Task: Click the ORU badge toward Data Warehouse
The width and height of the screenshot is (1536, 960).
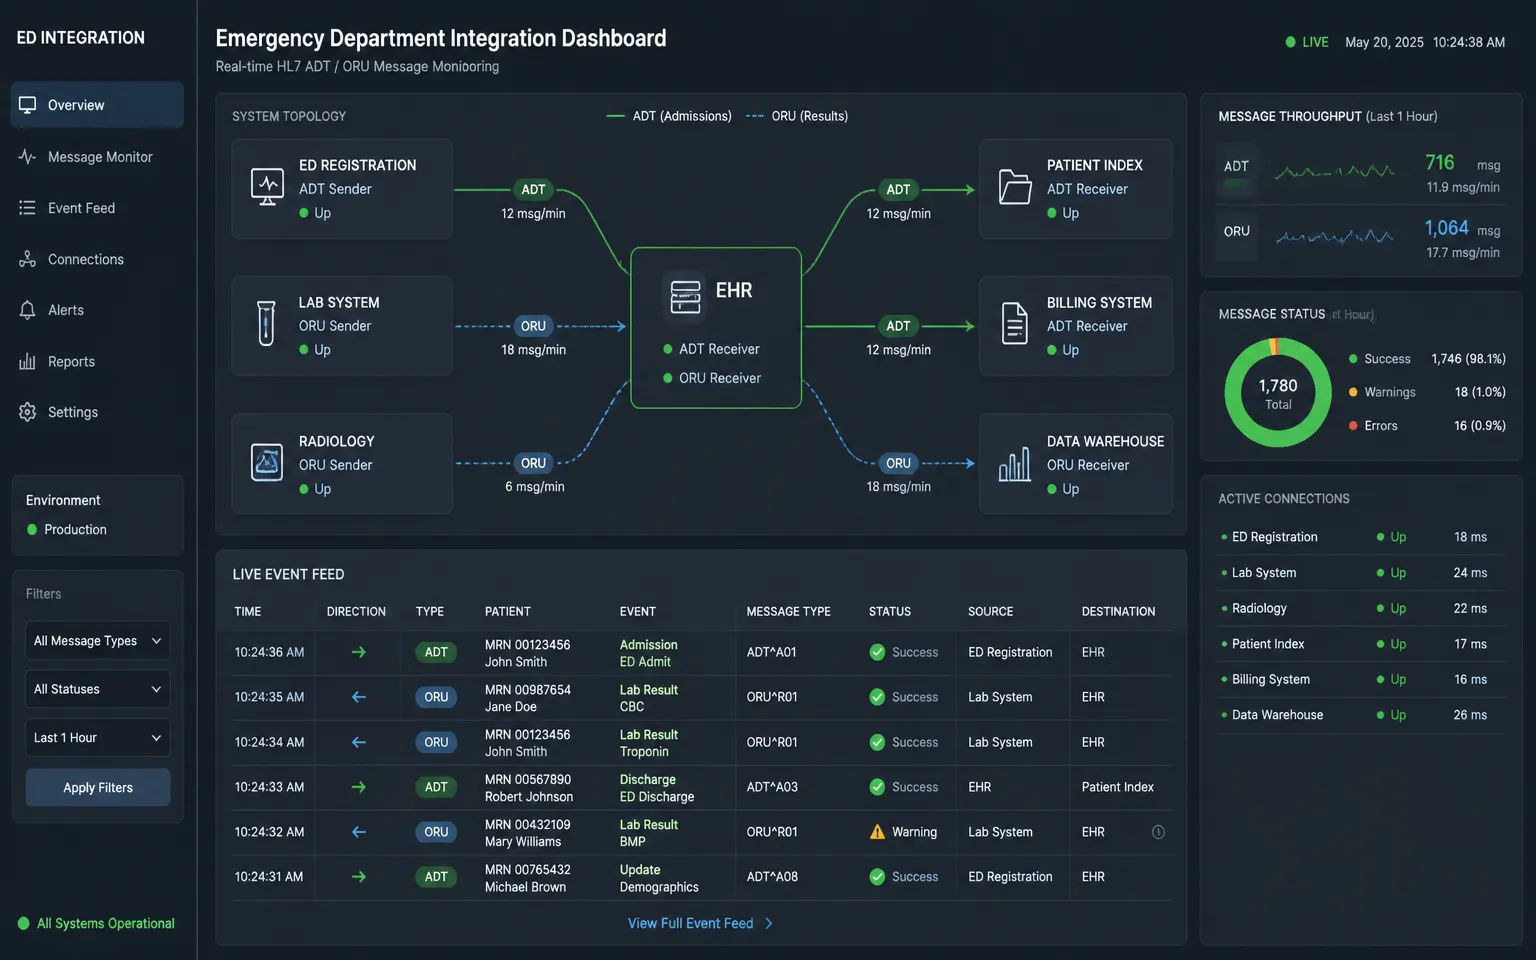Action: point(898,463)
